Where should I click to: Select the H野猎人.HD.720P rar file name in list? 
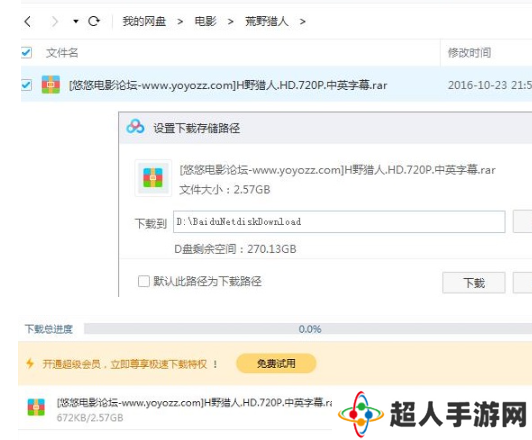[x=228, y=85]
